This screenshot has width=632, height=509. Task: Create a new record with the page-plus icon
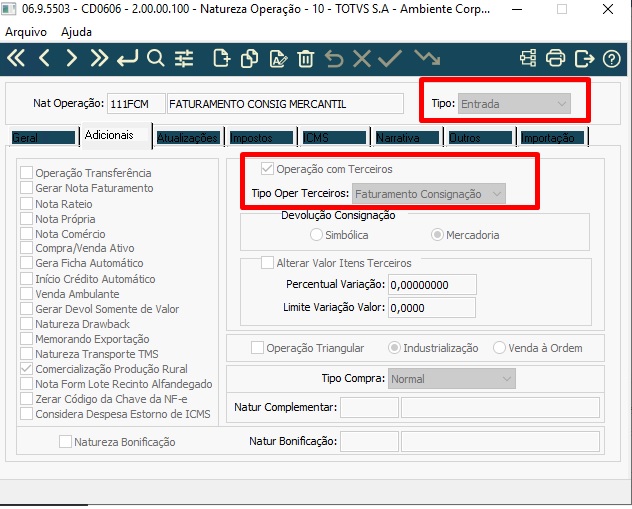pyautogui.click(x=221, y=58)
